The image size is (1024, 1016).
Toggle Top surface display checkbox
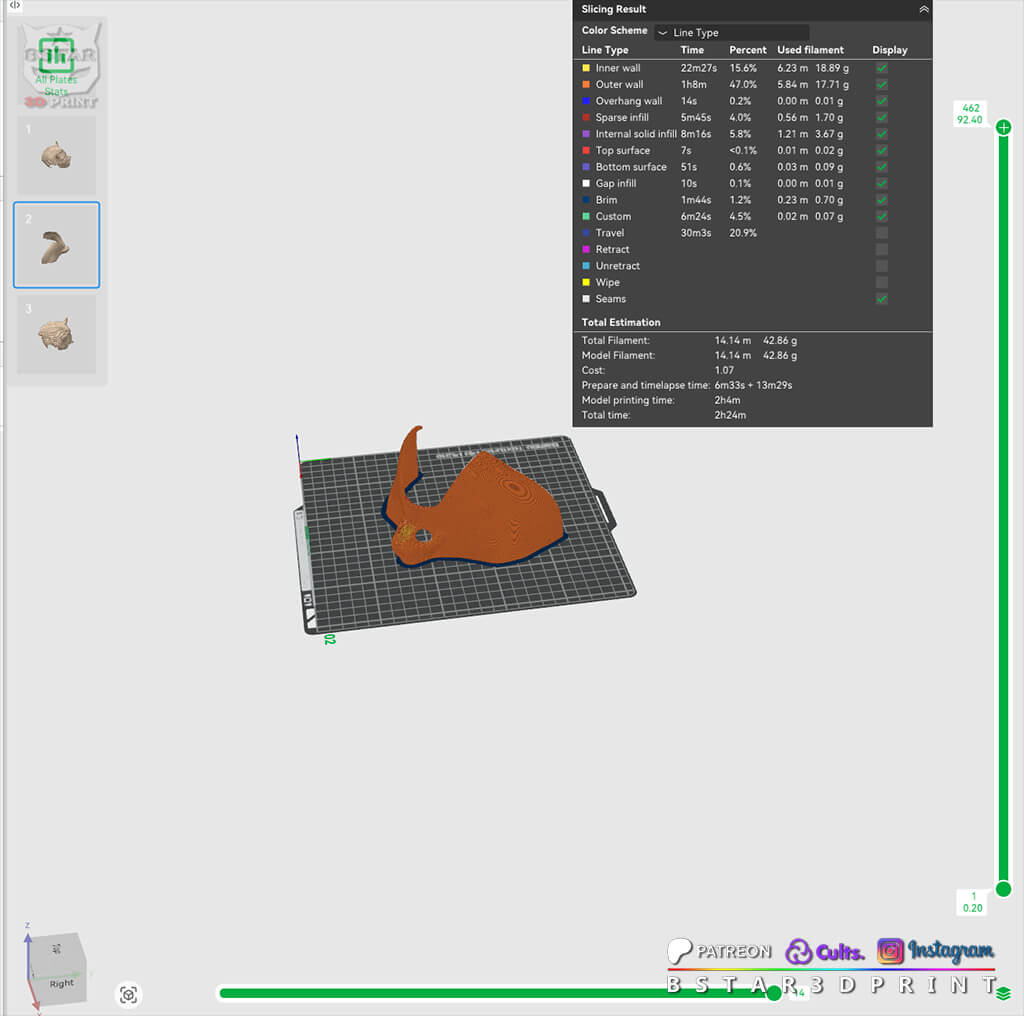click(882, 150)
